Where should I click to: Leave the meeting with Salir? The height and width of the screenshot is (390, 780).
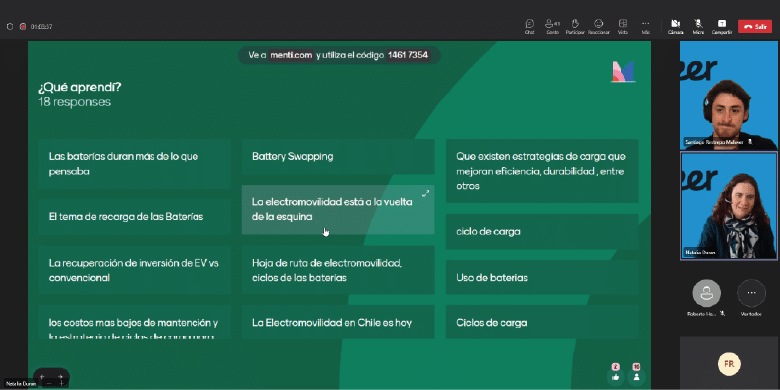(755, 26)
